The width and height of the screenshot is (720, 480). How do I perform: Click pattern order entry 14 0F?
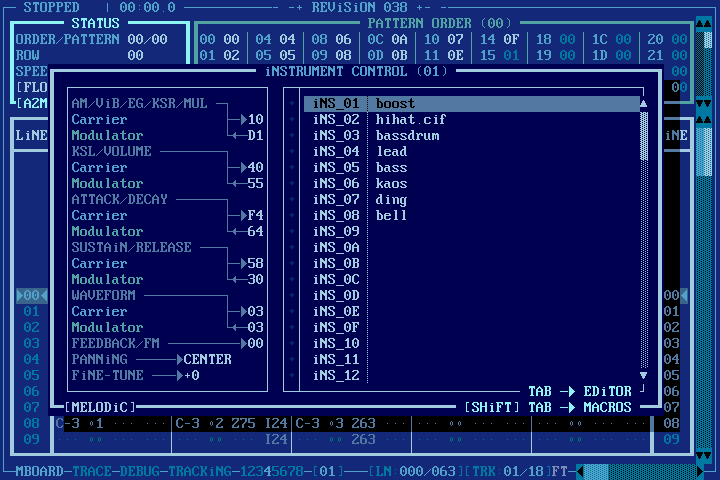coord(500,40)
